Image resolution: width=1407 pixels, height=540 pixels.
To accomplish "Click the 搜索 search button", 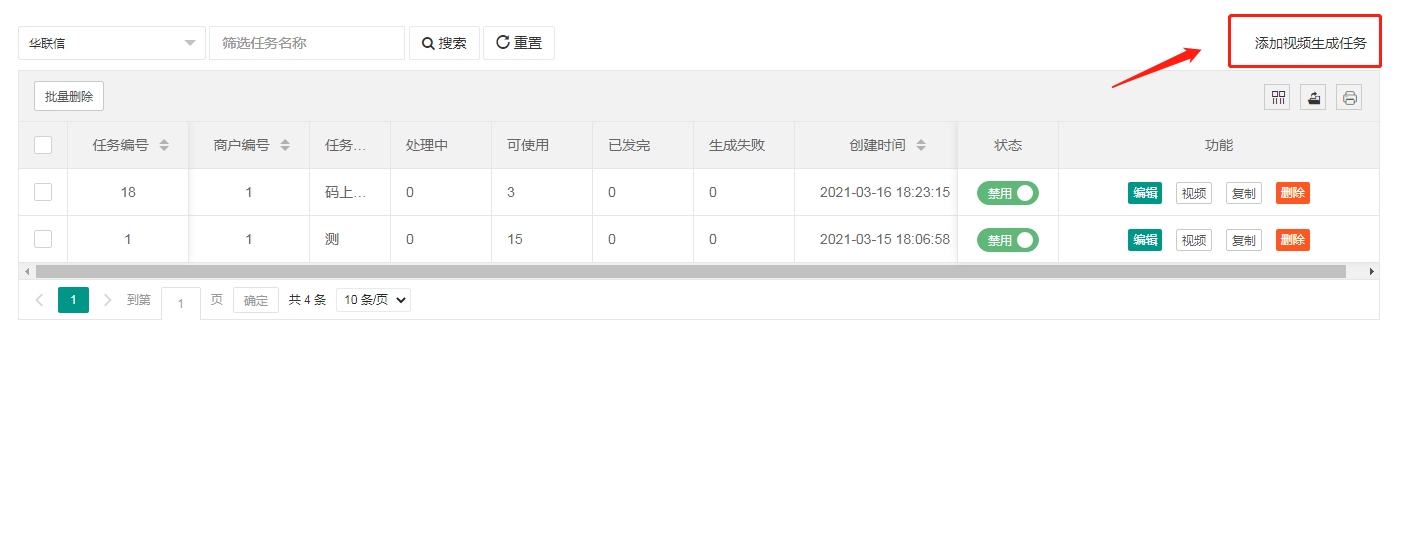I will pyautogui.click(x=444, y=43).
